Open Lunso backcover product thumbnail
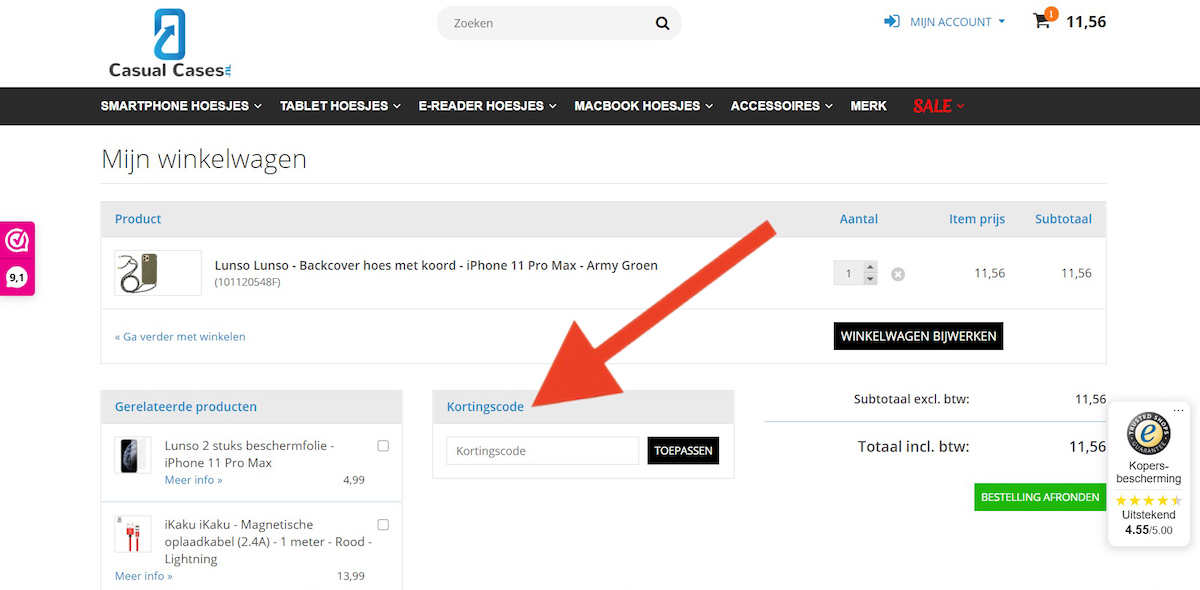 pos(158,273)
